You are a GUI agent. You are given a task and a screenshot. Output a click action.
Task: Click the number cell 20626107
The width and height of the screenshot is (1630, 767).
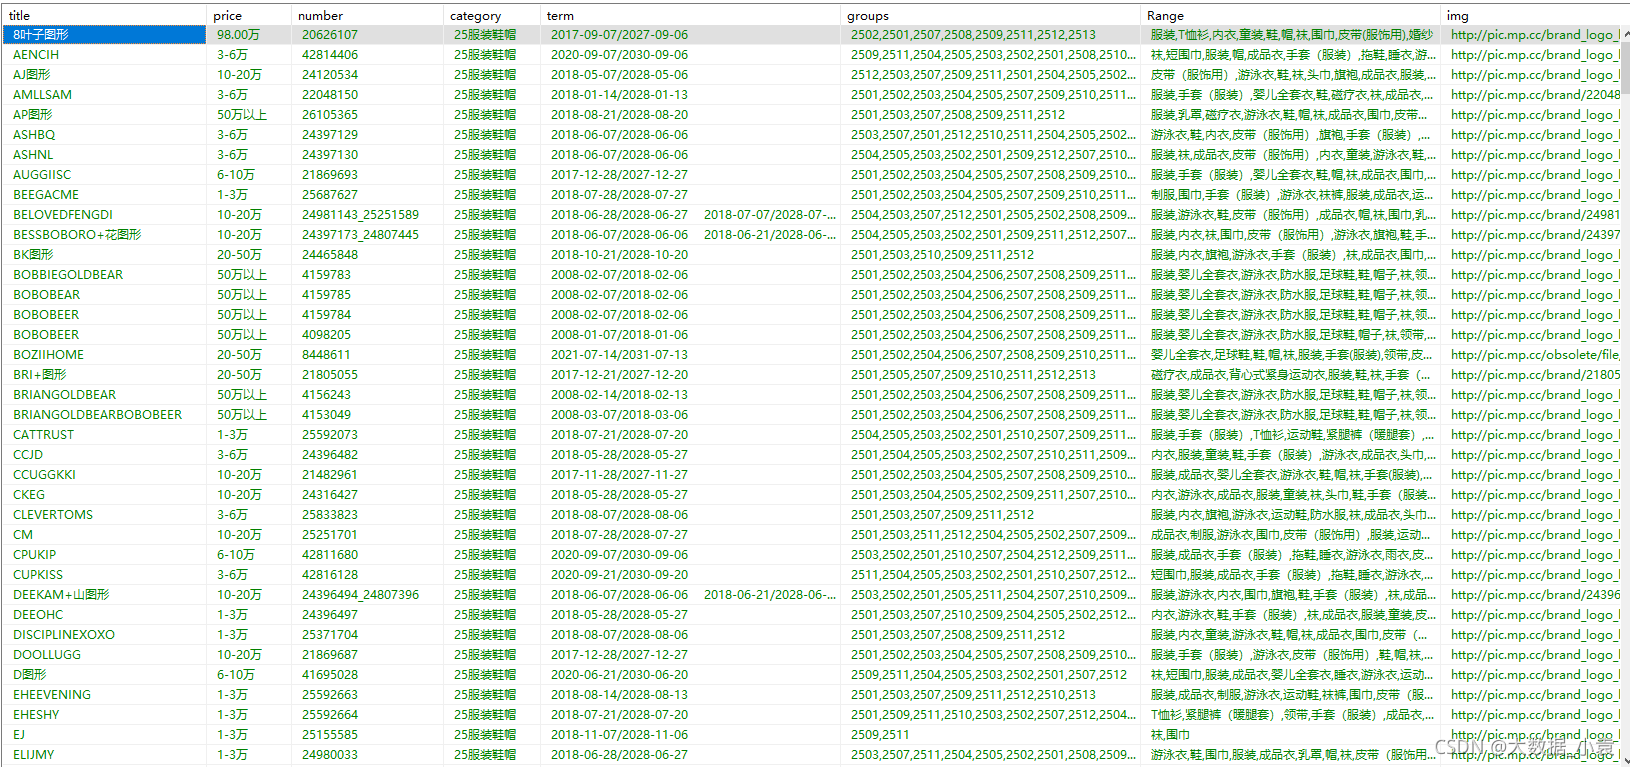click(x=367, y=35)
